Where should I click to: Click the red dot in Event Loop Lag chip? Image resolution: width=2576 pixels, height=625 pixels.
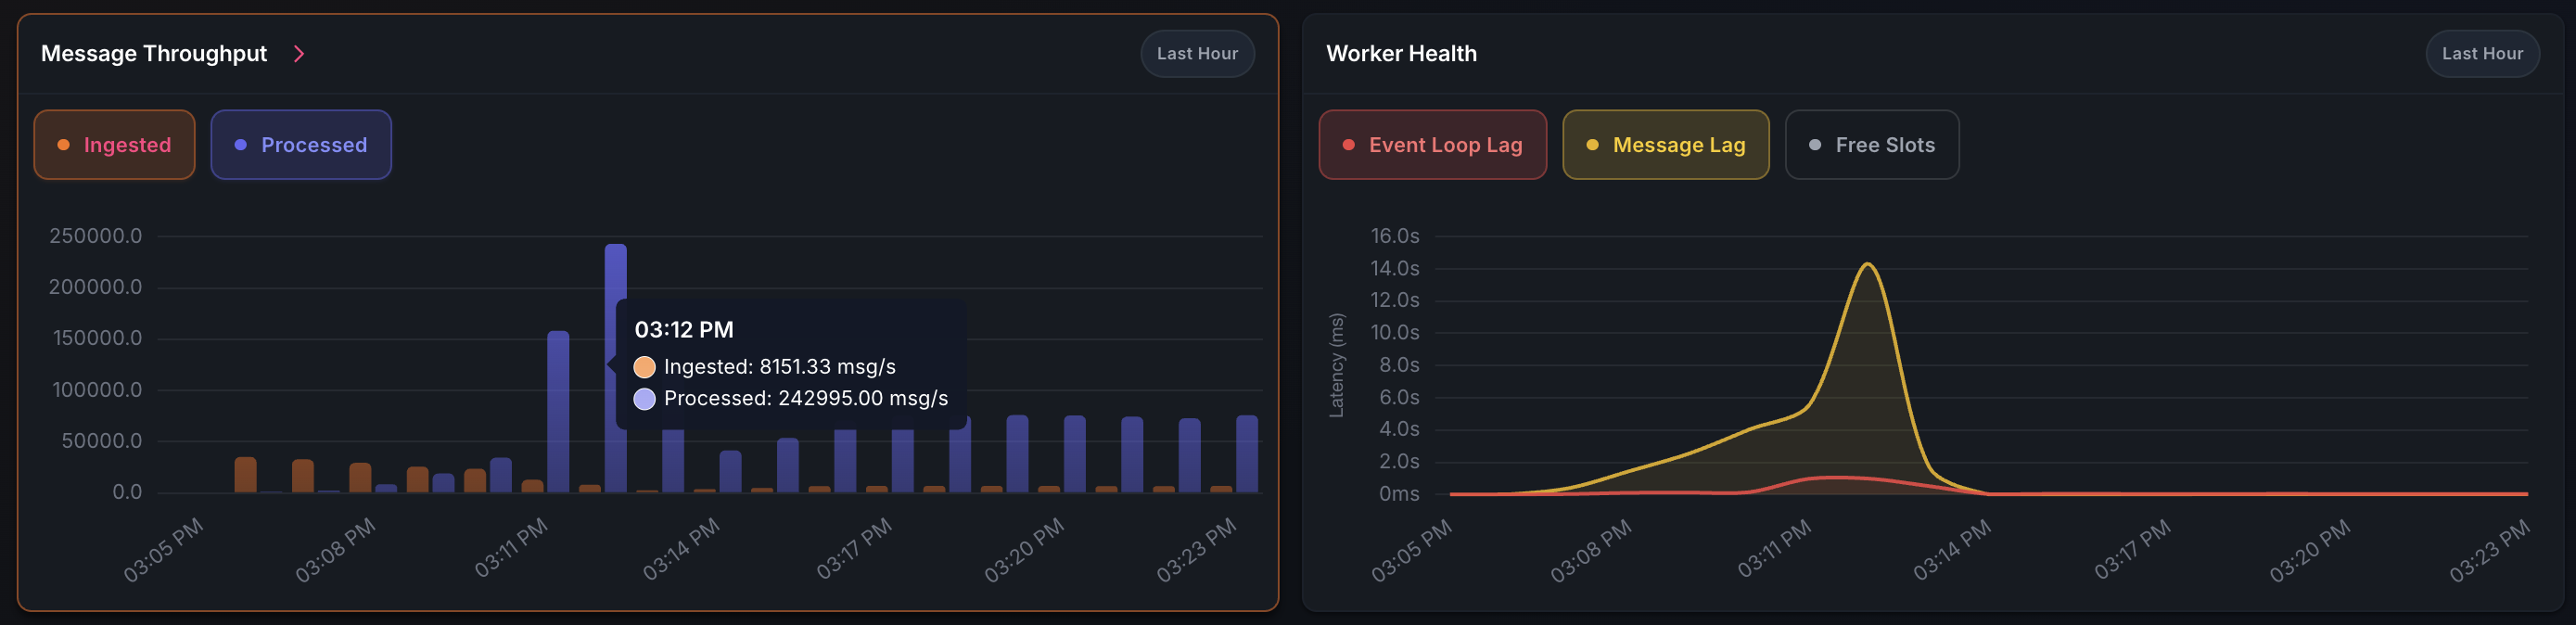[1348, 145]
